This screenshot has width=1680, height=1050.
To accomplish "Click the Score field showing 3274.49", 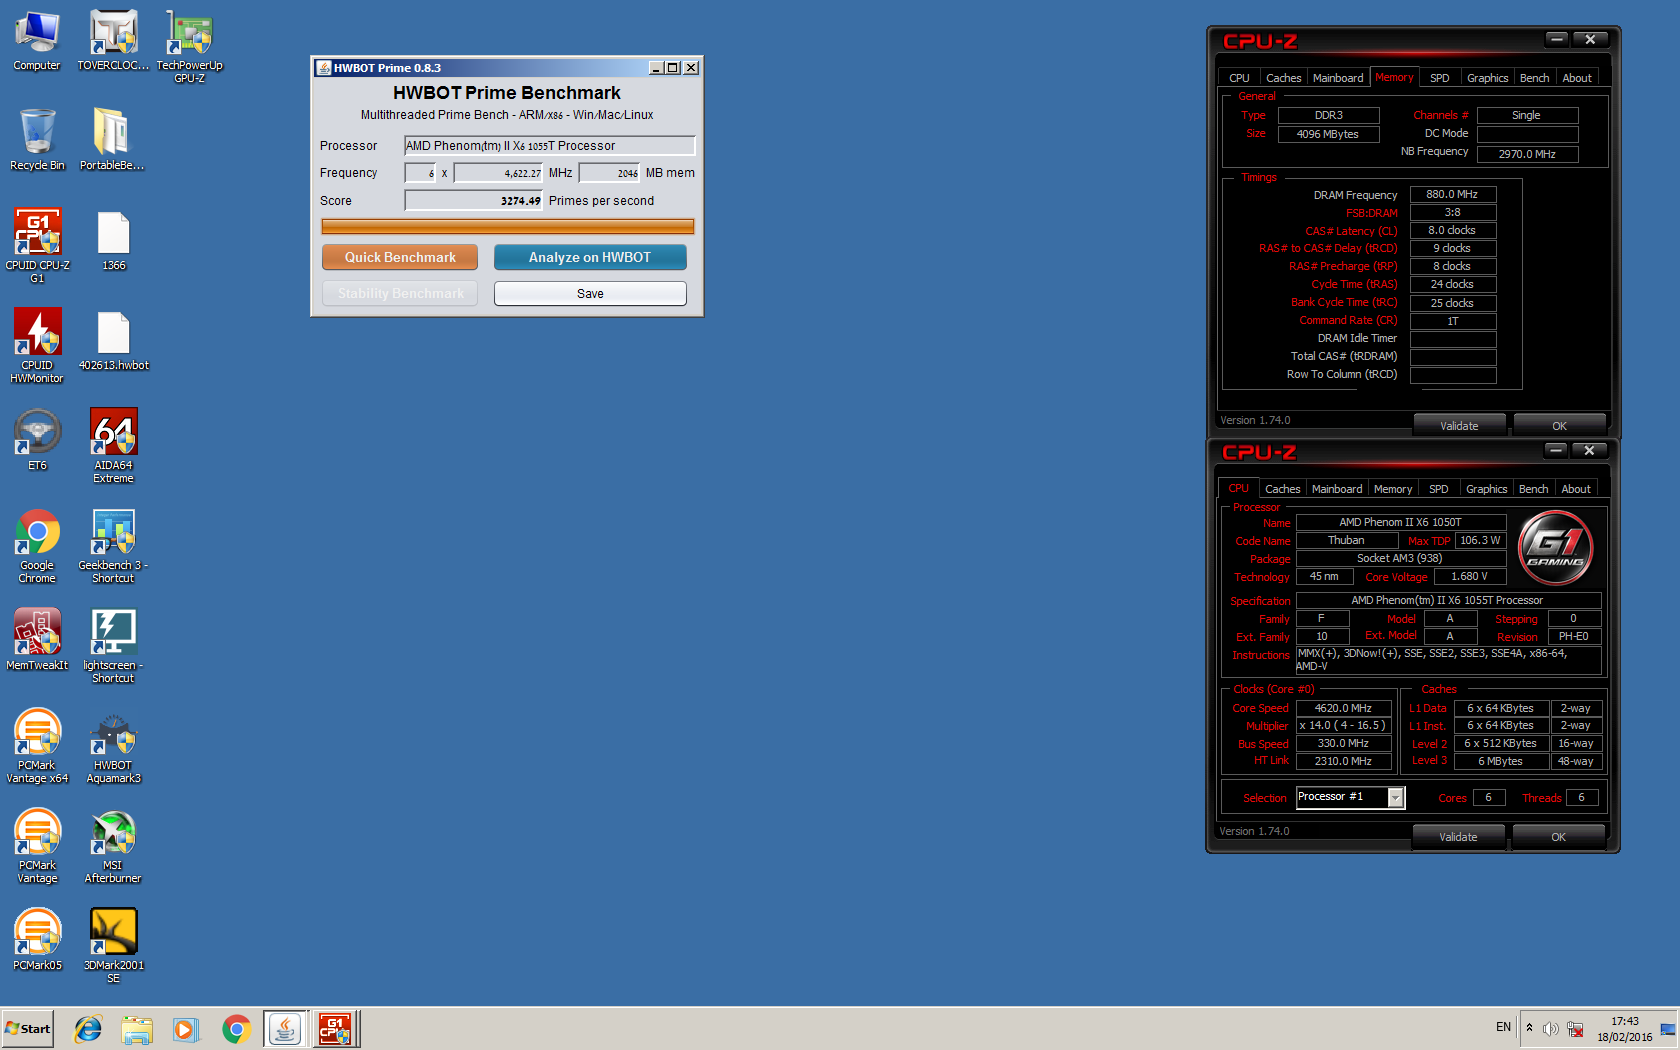I will [x=473, y=201].
